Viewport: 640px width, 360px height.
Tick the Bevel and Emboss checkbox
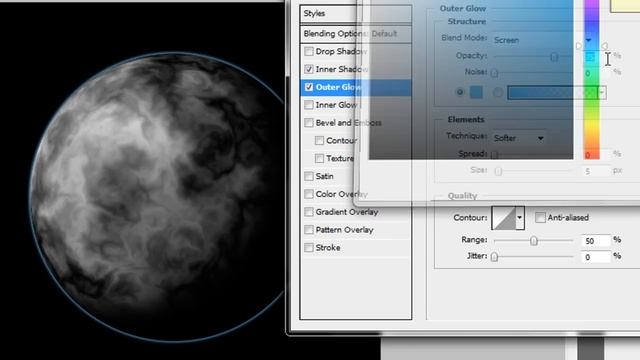click(309, 123)
